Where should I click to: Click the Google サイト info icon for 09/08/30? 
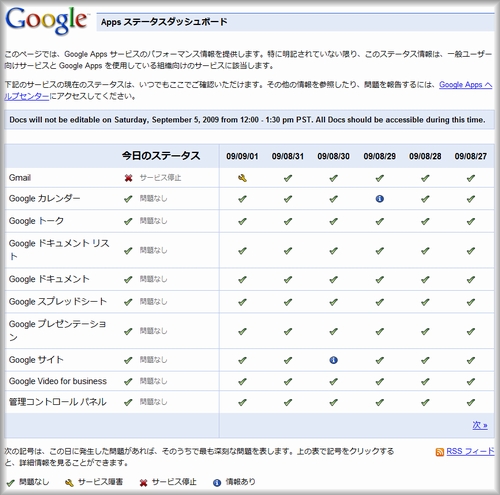tap(334, 360)
